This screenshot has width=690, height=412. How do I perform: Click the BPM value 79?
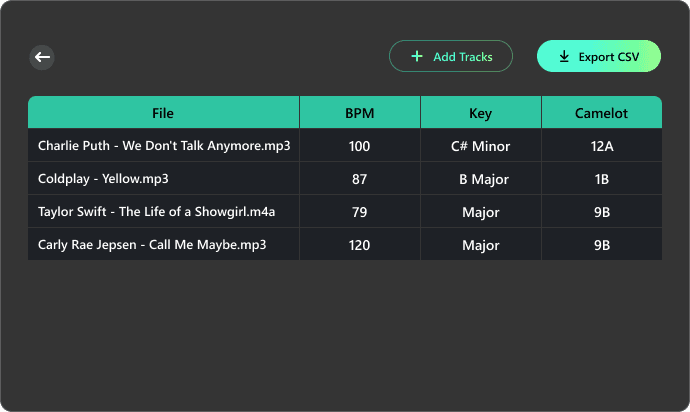pos(360,212)
